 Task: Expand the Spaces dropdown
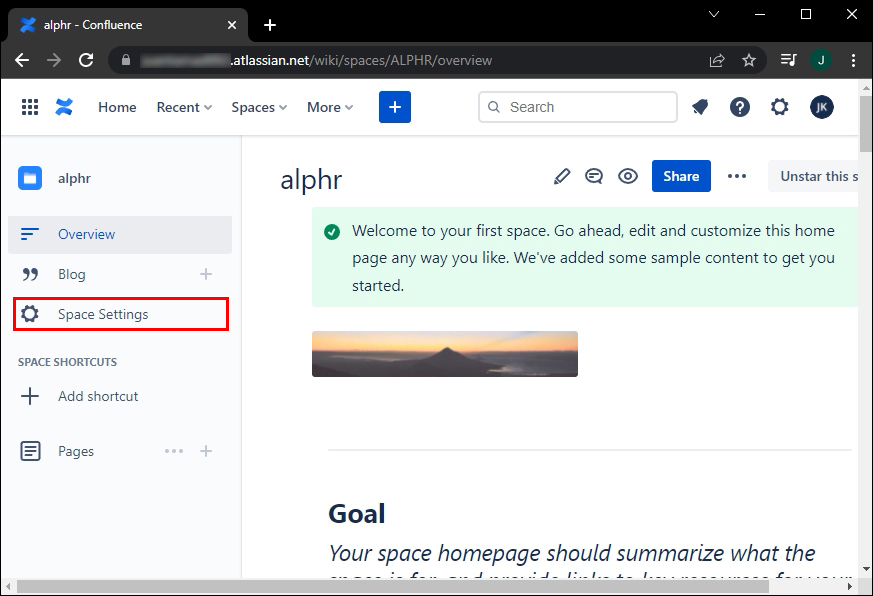coord(259,107)
